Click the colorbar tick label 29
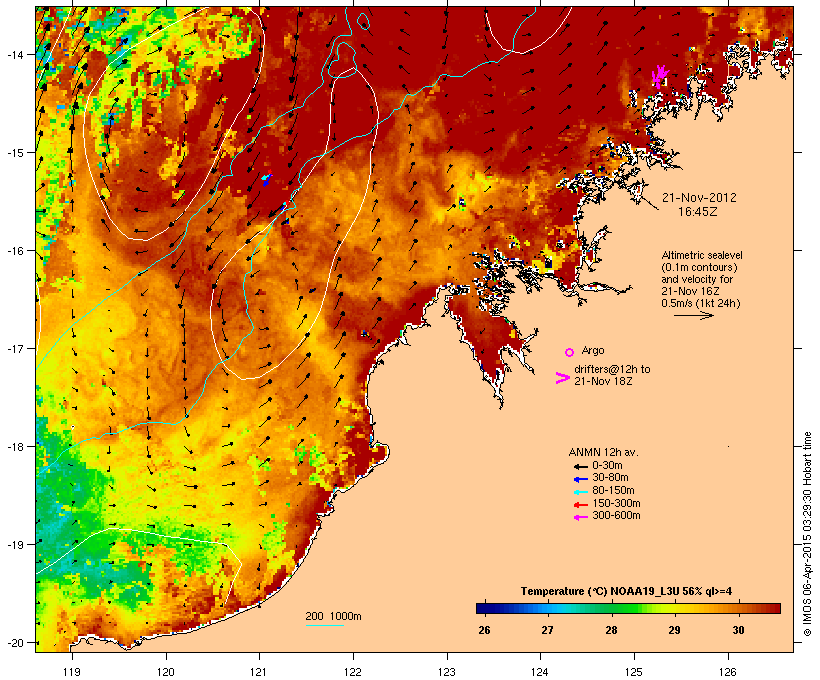The width and height of the screenshot is (820, 680). pyautogui.click(x=675, y=630)
